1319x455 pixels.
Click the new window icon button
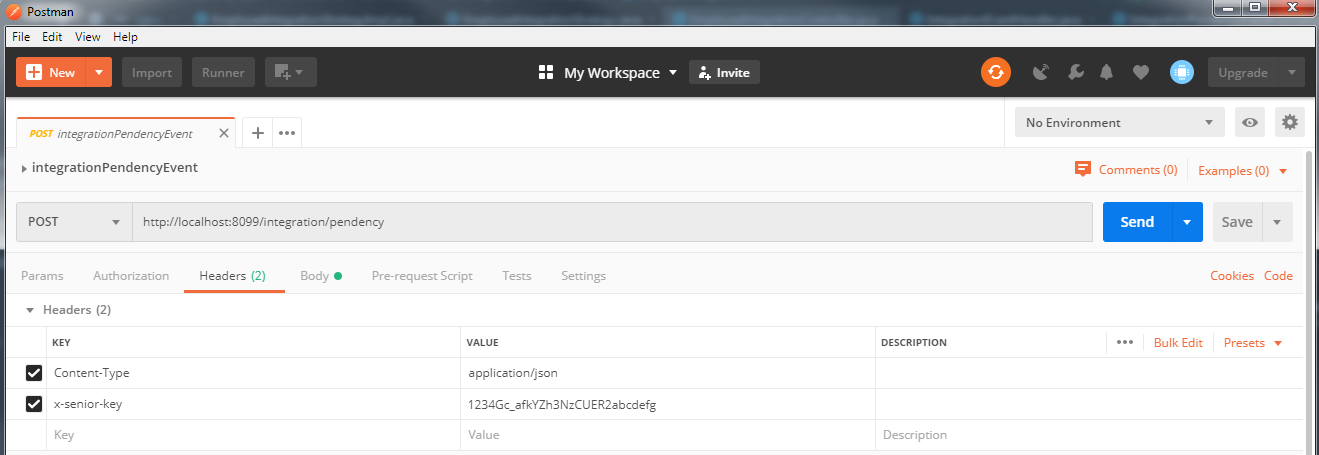click(x=289, y=72)
